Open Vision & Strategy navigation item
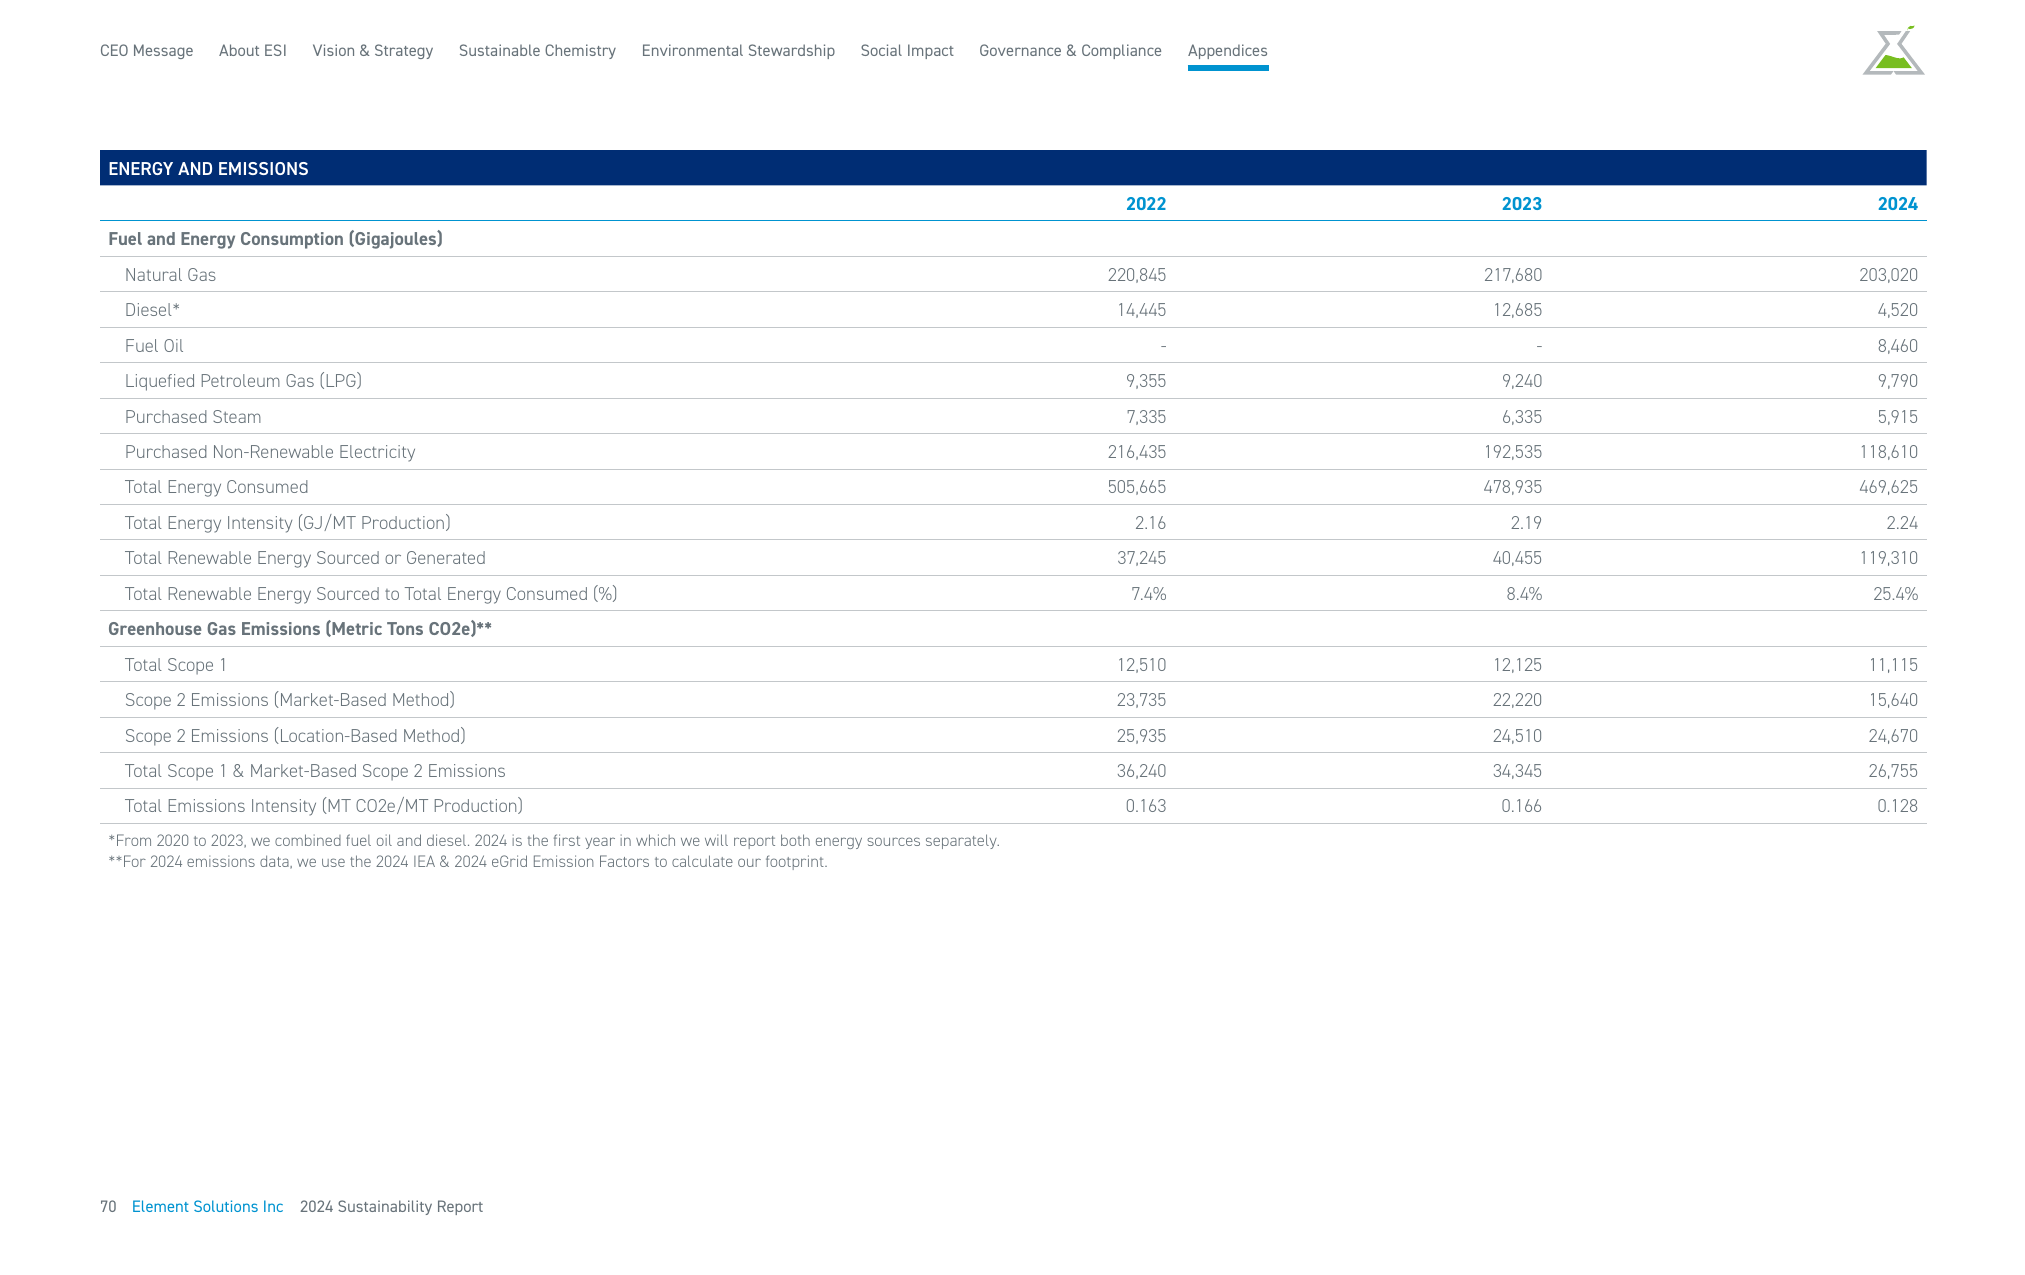The image size is (2025, 1275). [373, 51]
